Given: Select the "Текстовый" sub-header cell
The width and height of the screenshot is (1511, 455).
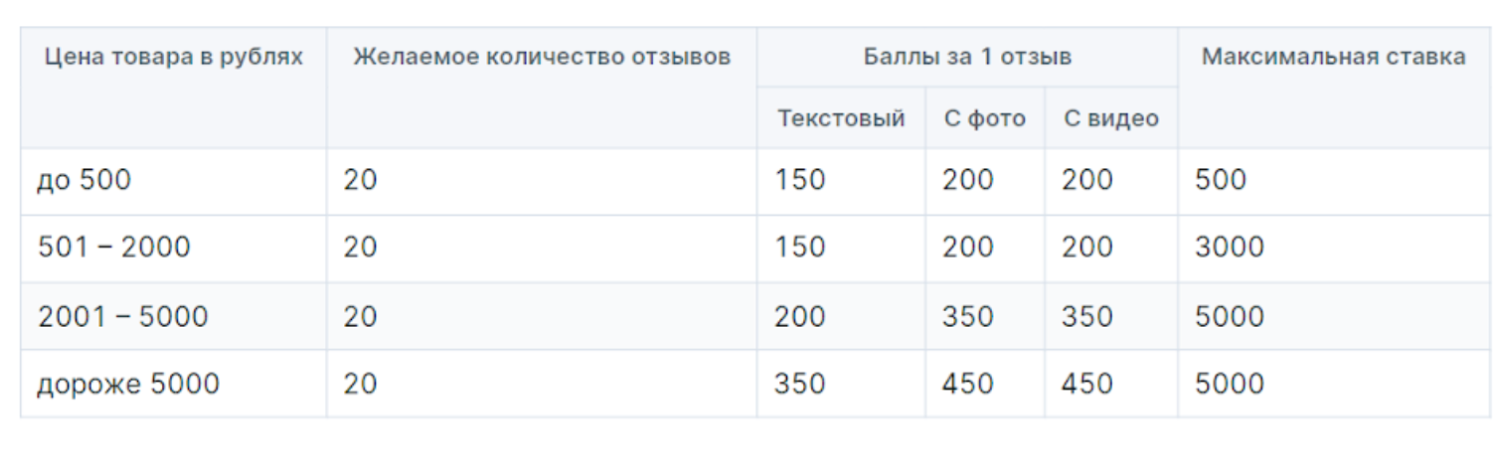Looking at the screenshot, I should pos(841,118).
